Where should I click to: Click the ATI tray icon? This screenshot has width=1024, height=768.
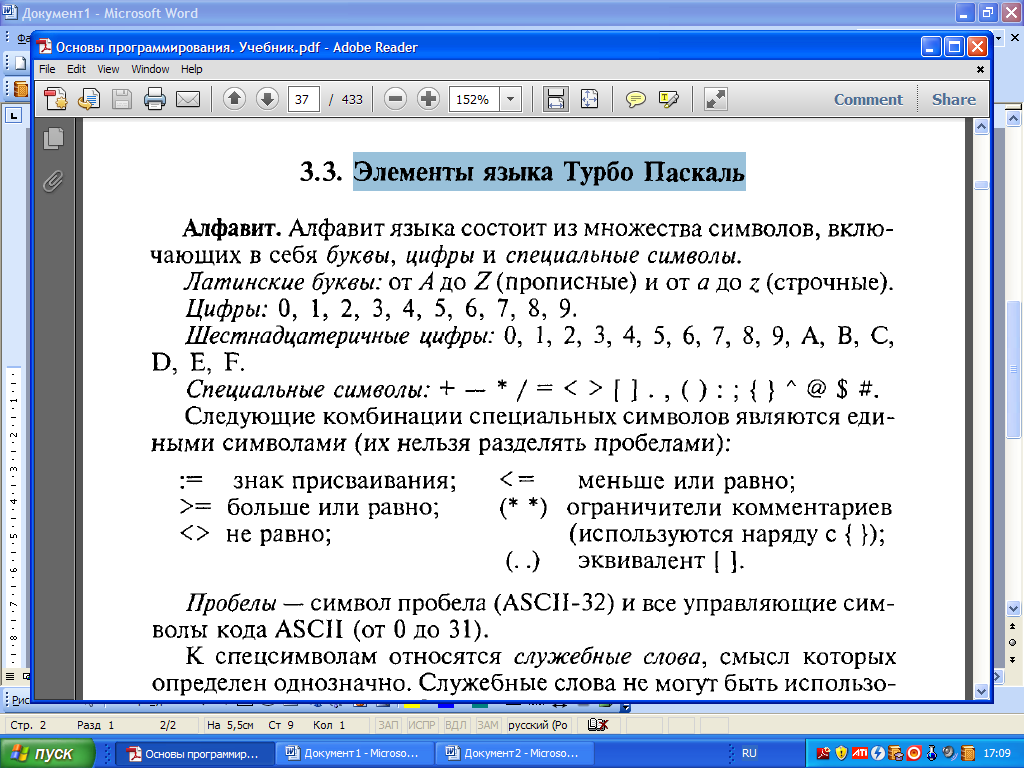point(859,753)
